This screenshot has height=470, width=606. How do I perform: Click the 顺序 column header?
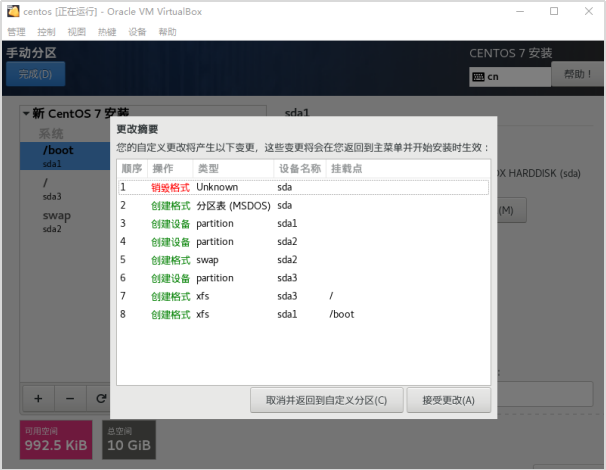coord(132,169)
